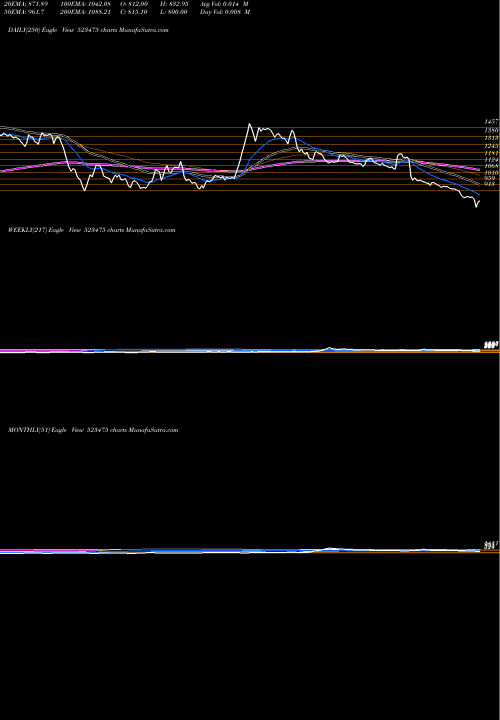Select the close price C value
The width and height of the screenshot is (500, 720).
coord(134,12)
